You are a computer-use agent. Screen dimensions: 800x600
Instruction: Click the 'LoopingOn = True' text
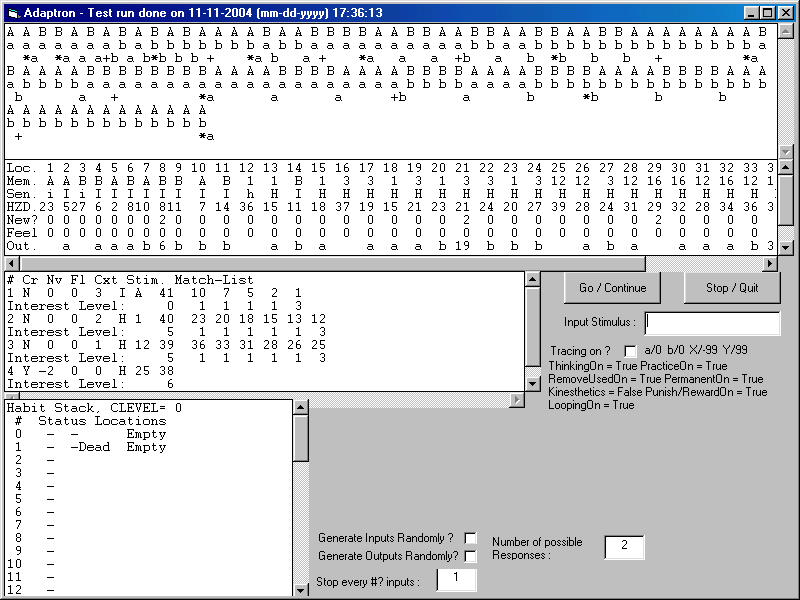point(591,405)
